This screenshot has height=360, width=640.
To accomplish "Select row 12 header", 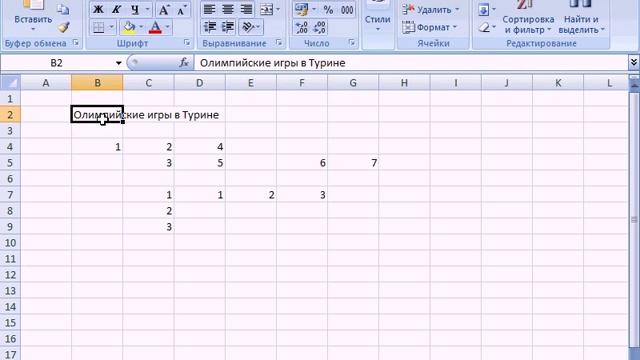I will (x=10, y=275).
